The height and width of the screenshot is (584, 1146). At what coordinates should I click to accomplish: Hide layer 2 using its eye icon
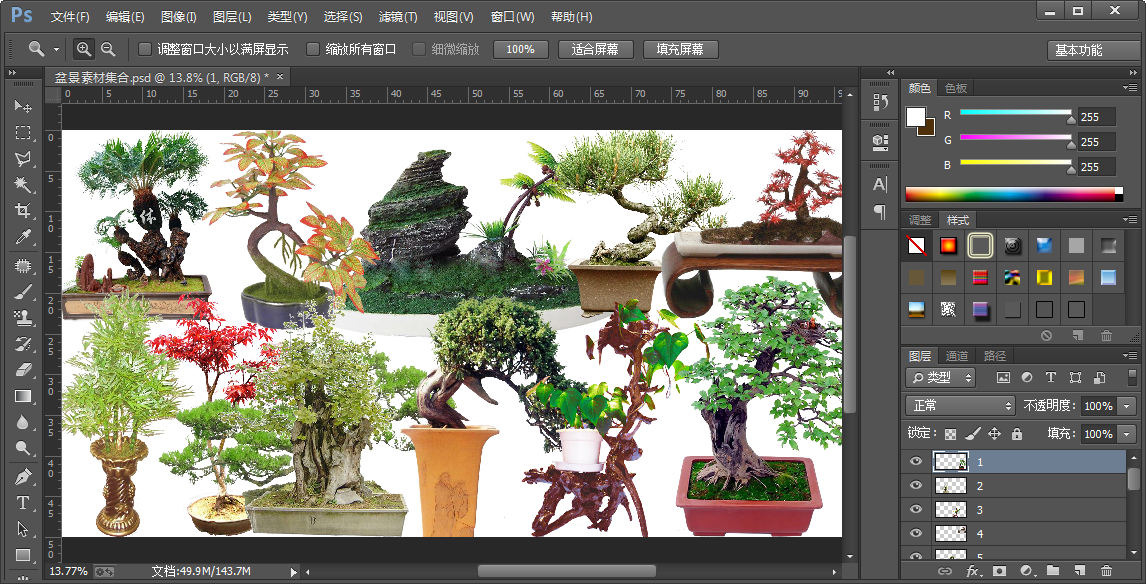coord(915,486)
